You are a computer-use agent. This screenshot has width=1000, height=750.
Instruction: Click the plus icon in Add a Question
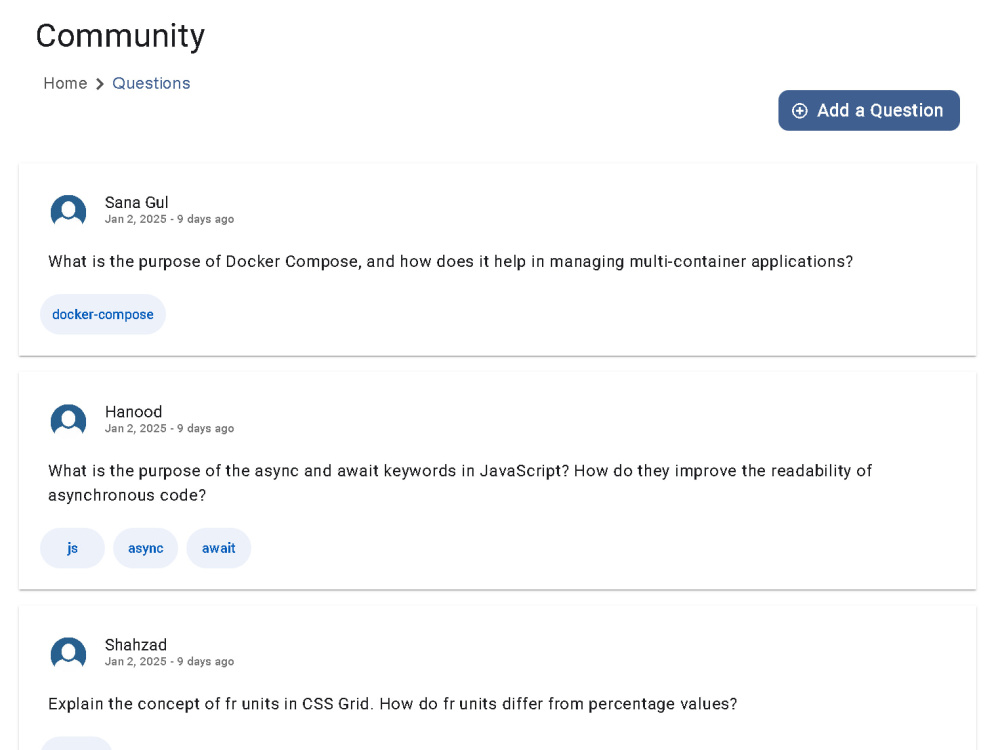click(x=799, y=111)
